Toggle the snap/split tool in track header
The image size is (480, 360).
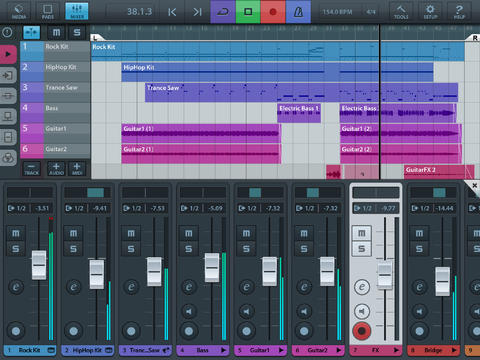tap(32, 32)
